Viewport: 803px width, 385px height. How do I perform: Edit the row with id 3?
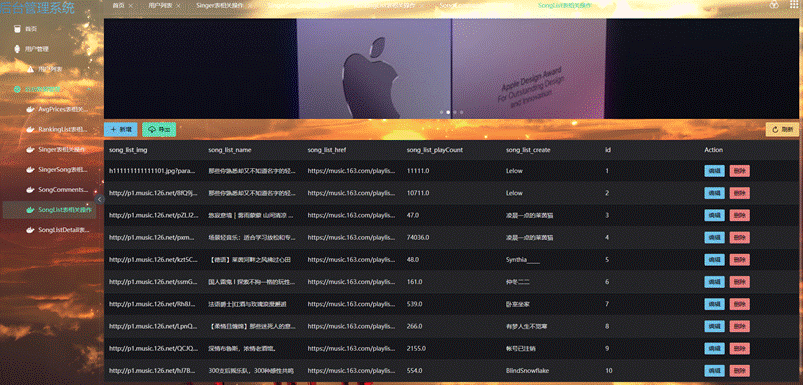[714, 216]
